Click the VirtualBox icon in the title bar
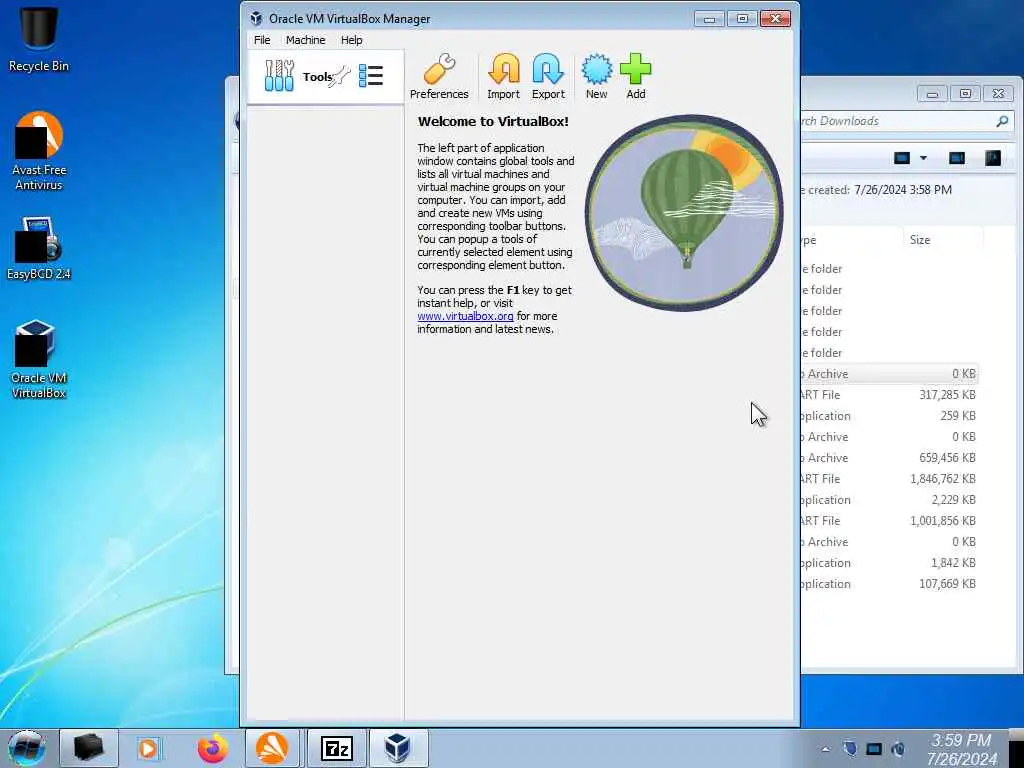Viewport: 1024px width, 768px height. [x=257, y=18]
